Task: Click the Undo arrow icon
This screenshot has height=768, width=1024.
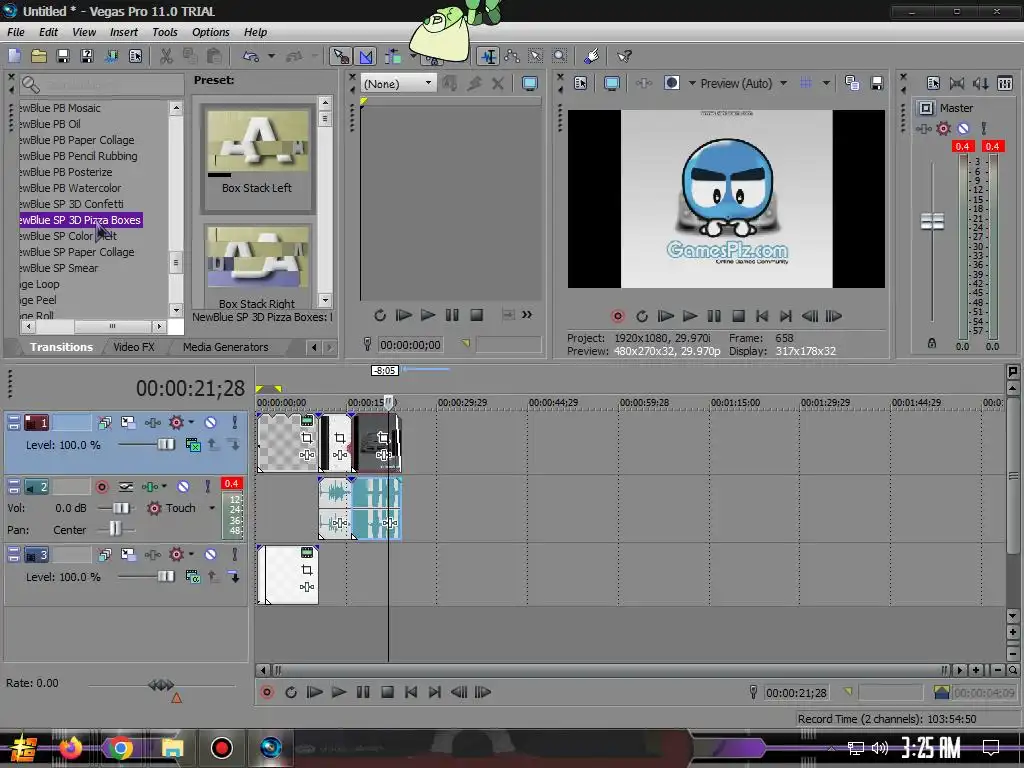Action: click(251, 56)
